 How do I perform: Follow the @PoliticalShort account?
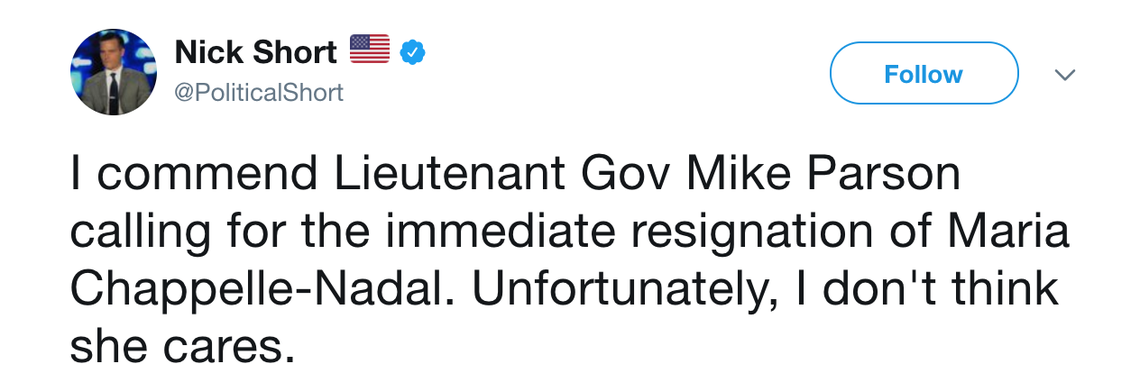click(x=923, y=73)
